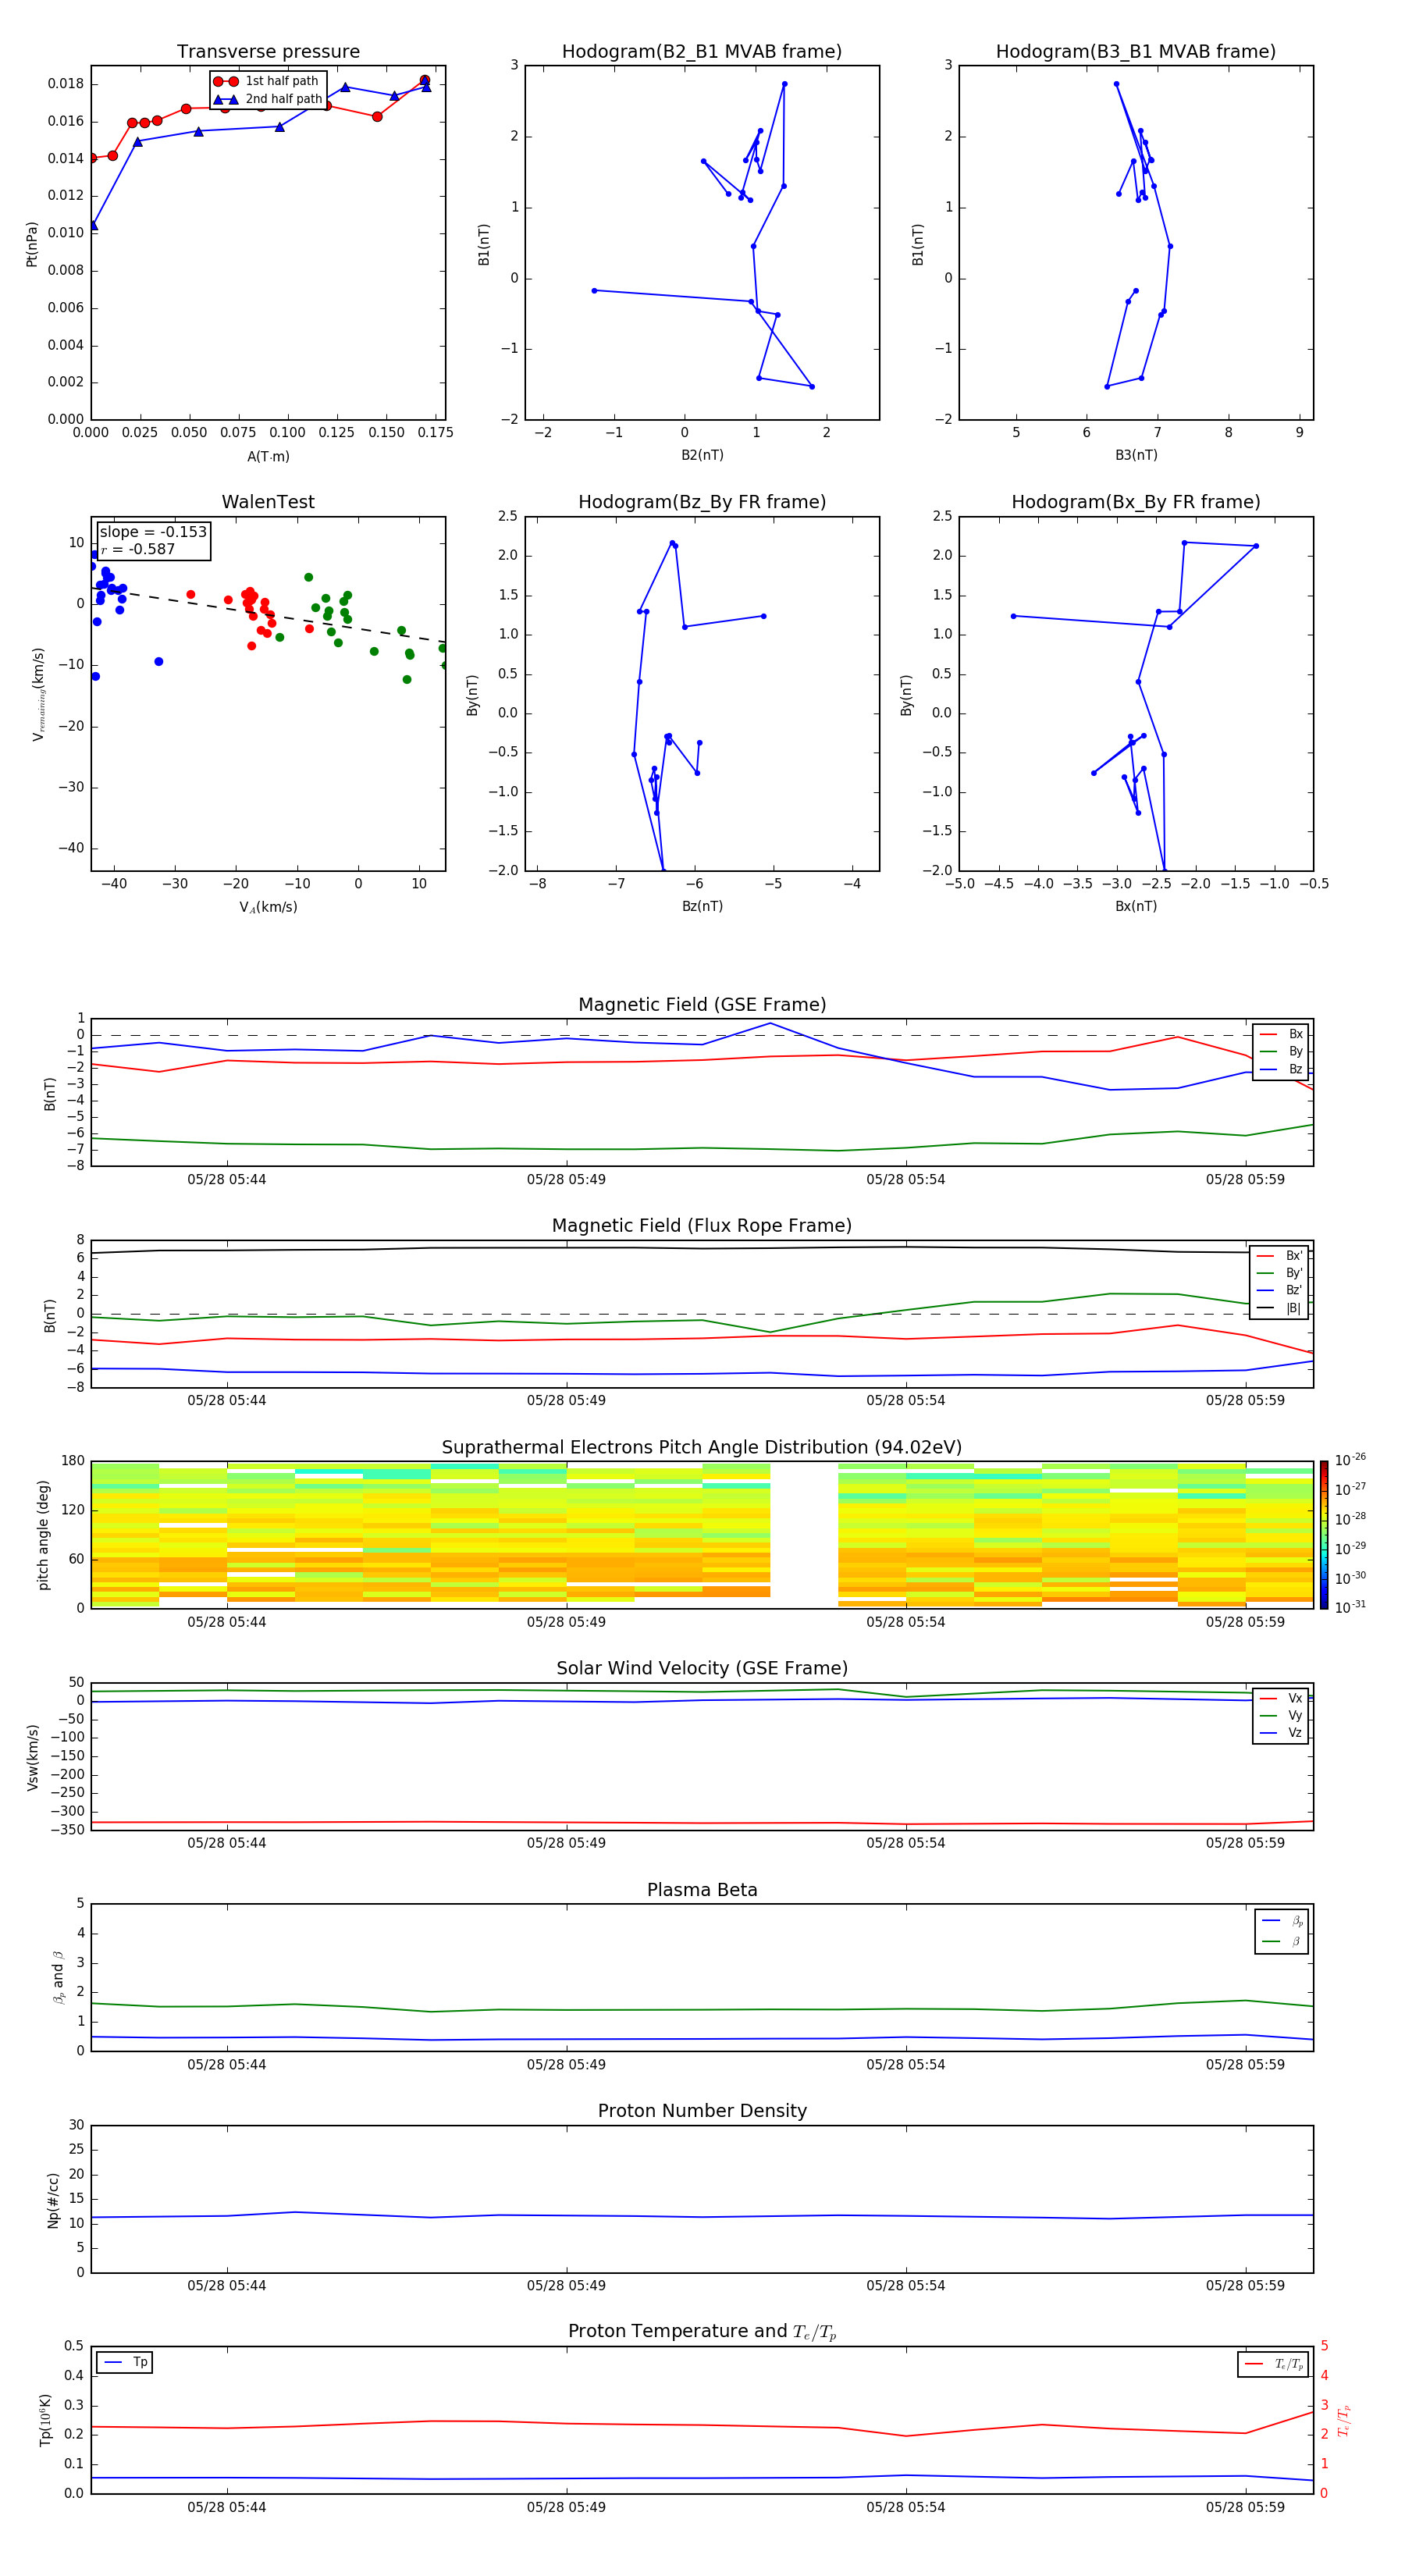Click the Suprathermal Electrons Pitch Angle Distribution title
1405x2576 pixels.
coord(702,1447)
